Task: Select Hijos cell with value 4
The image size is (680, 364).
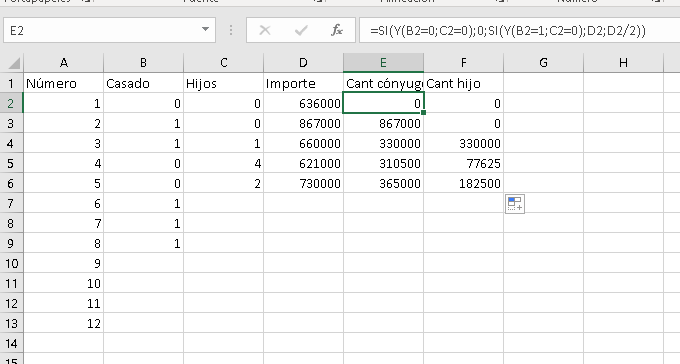Action: (223, 163)
